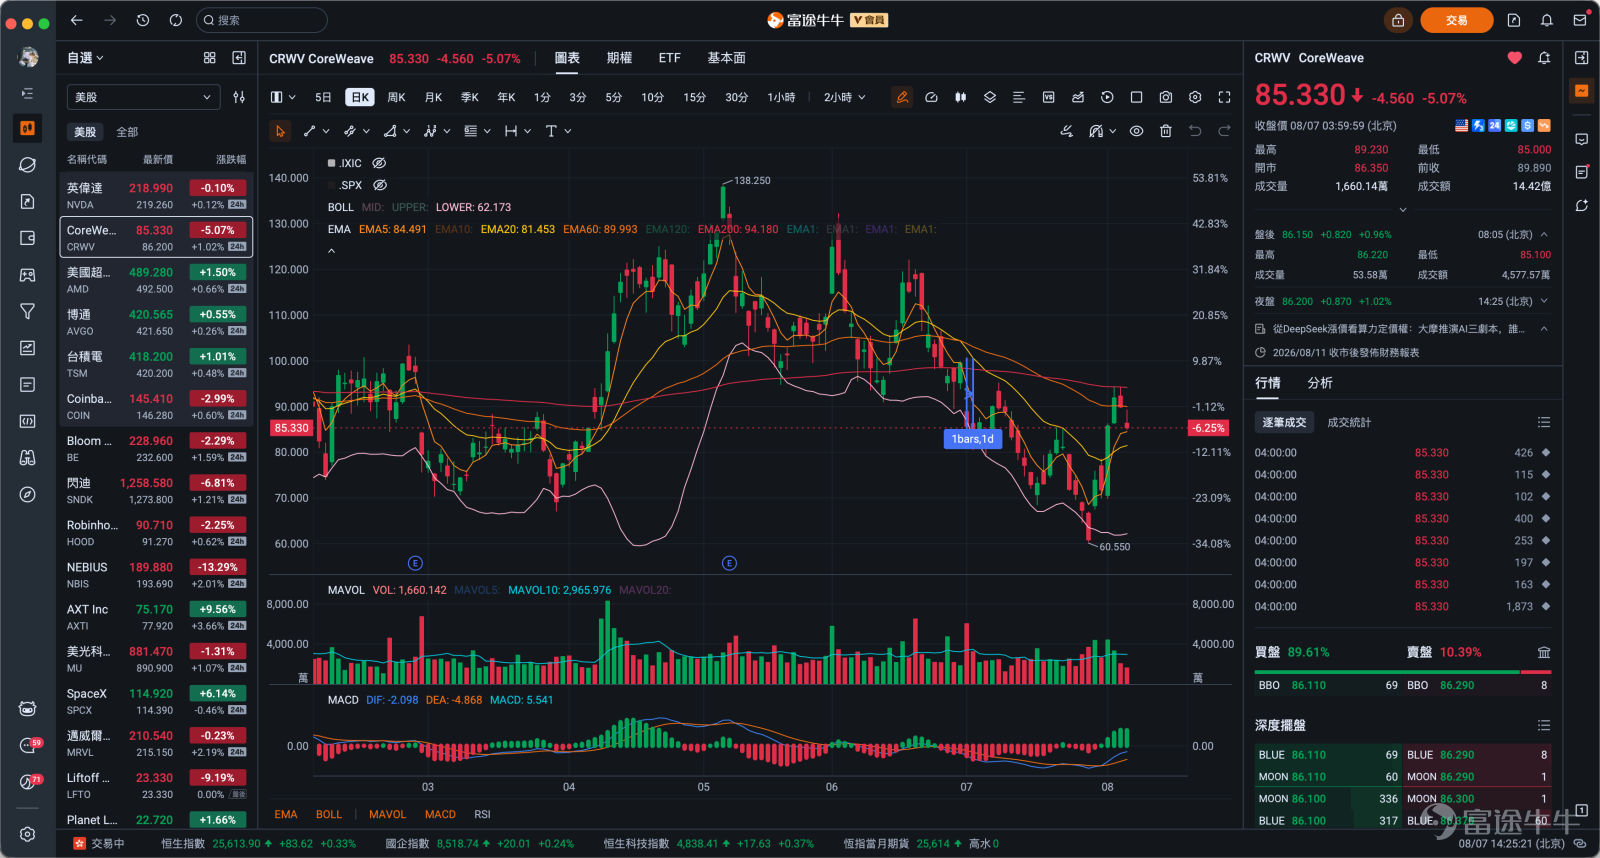
Task: Toggle the BOLL indicator at chart bottom
Action: click(329, 814)
